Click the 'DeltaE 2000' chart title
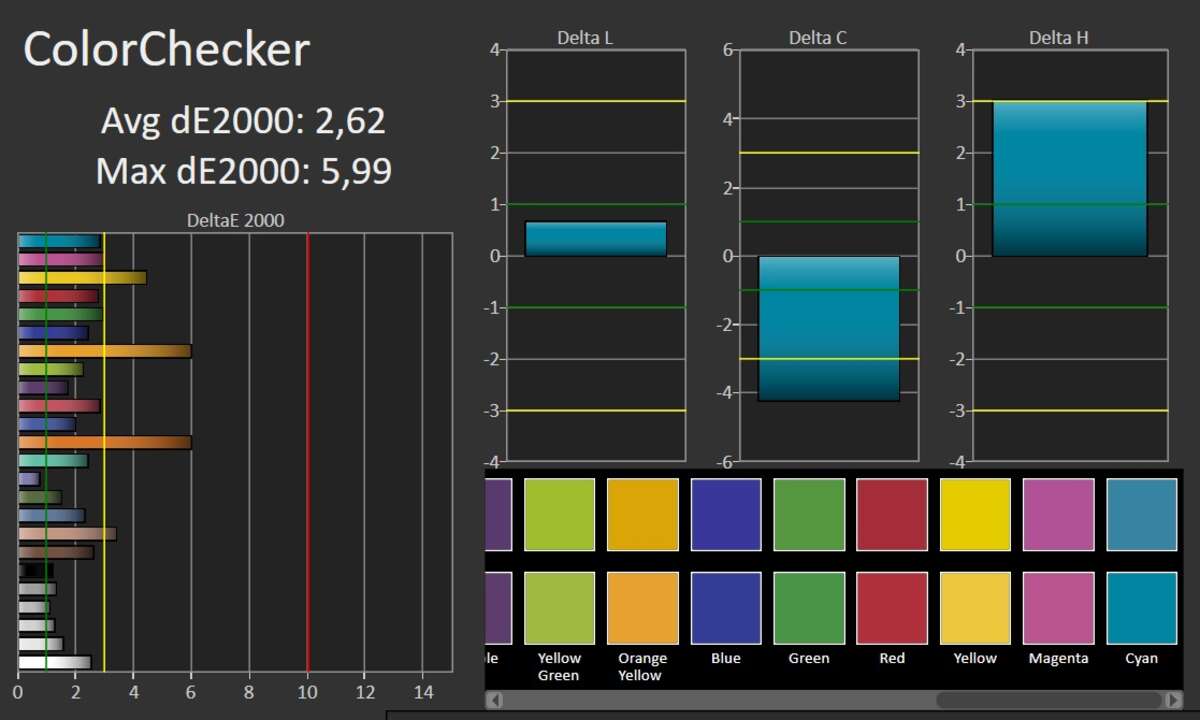The image size is (1200, 720). (235, 221)
